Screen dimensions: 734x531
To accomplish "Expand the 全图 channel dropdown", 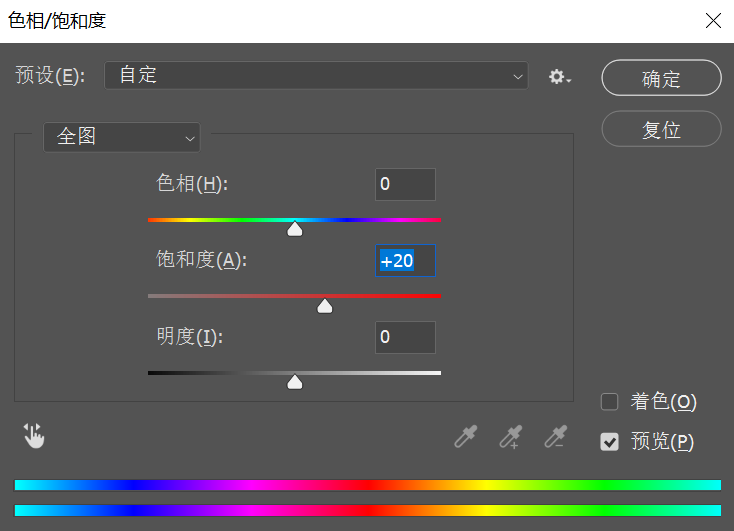I will point(122,137).
